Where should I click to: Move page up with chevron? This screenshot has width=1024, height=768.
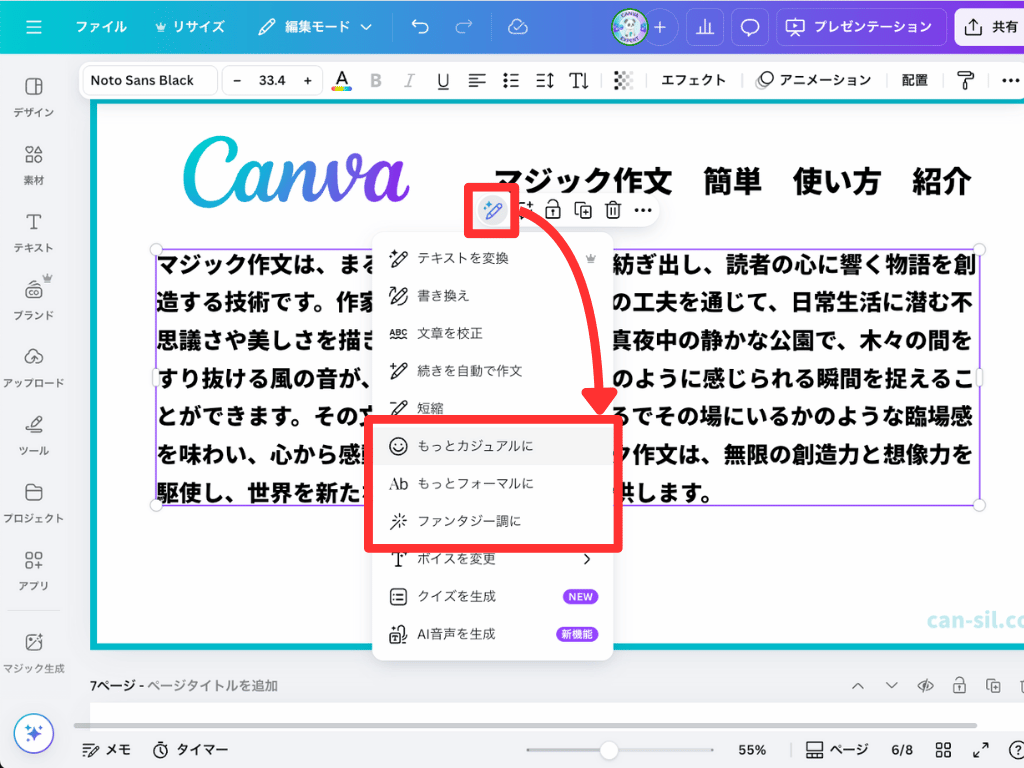tap(858, 686)
